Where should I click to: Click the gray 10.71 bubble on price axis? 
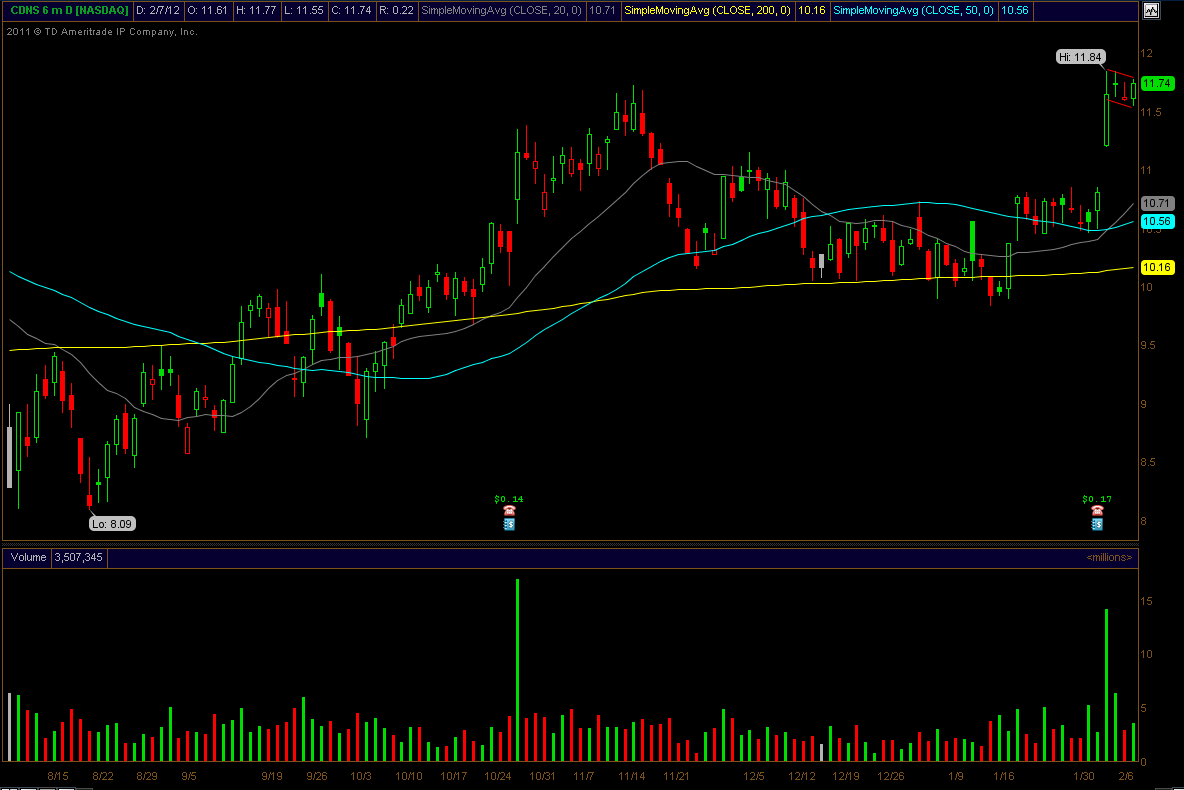pyautogui.click(x=1157, y=202)
